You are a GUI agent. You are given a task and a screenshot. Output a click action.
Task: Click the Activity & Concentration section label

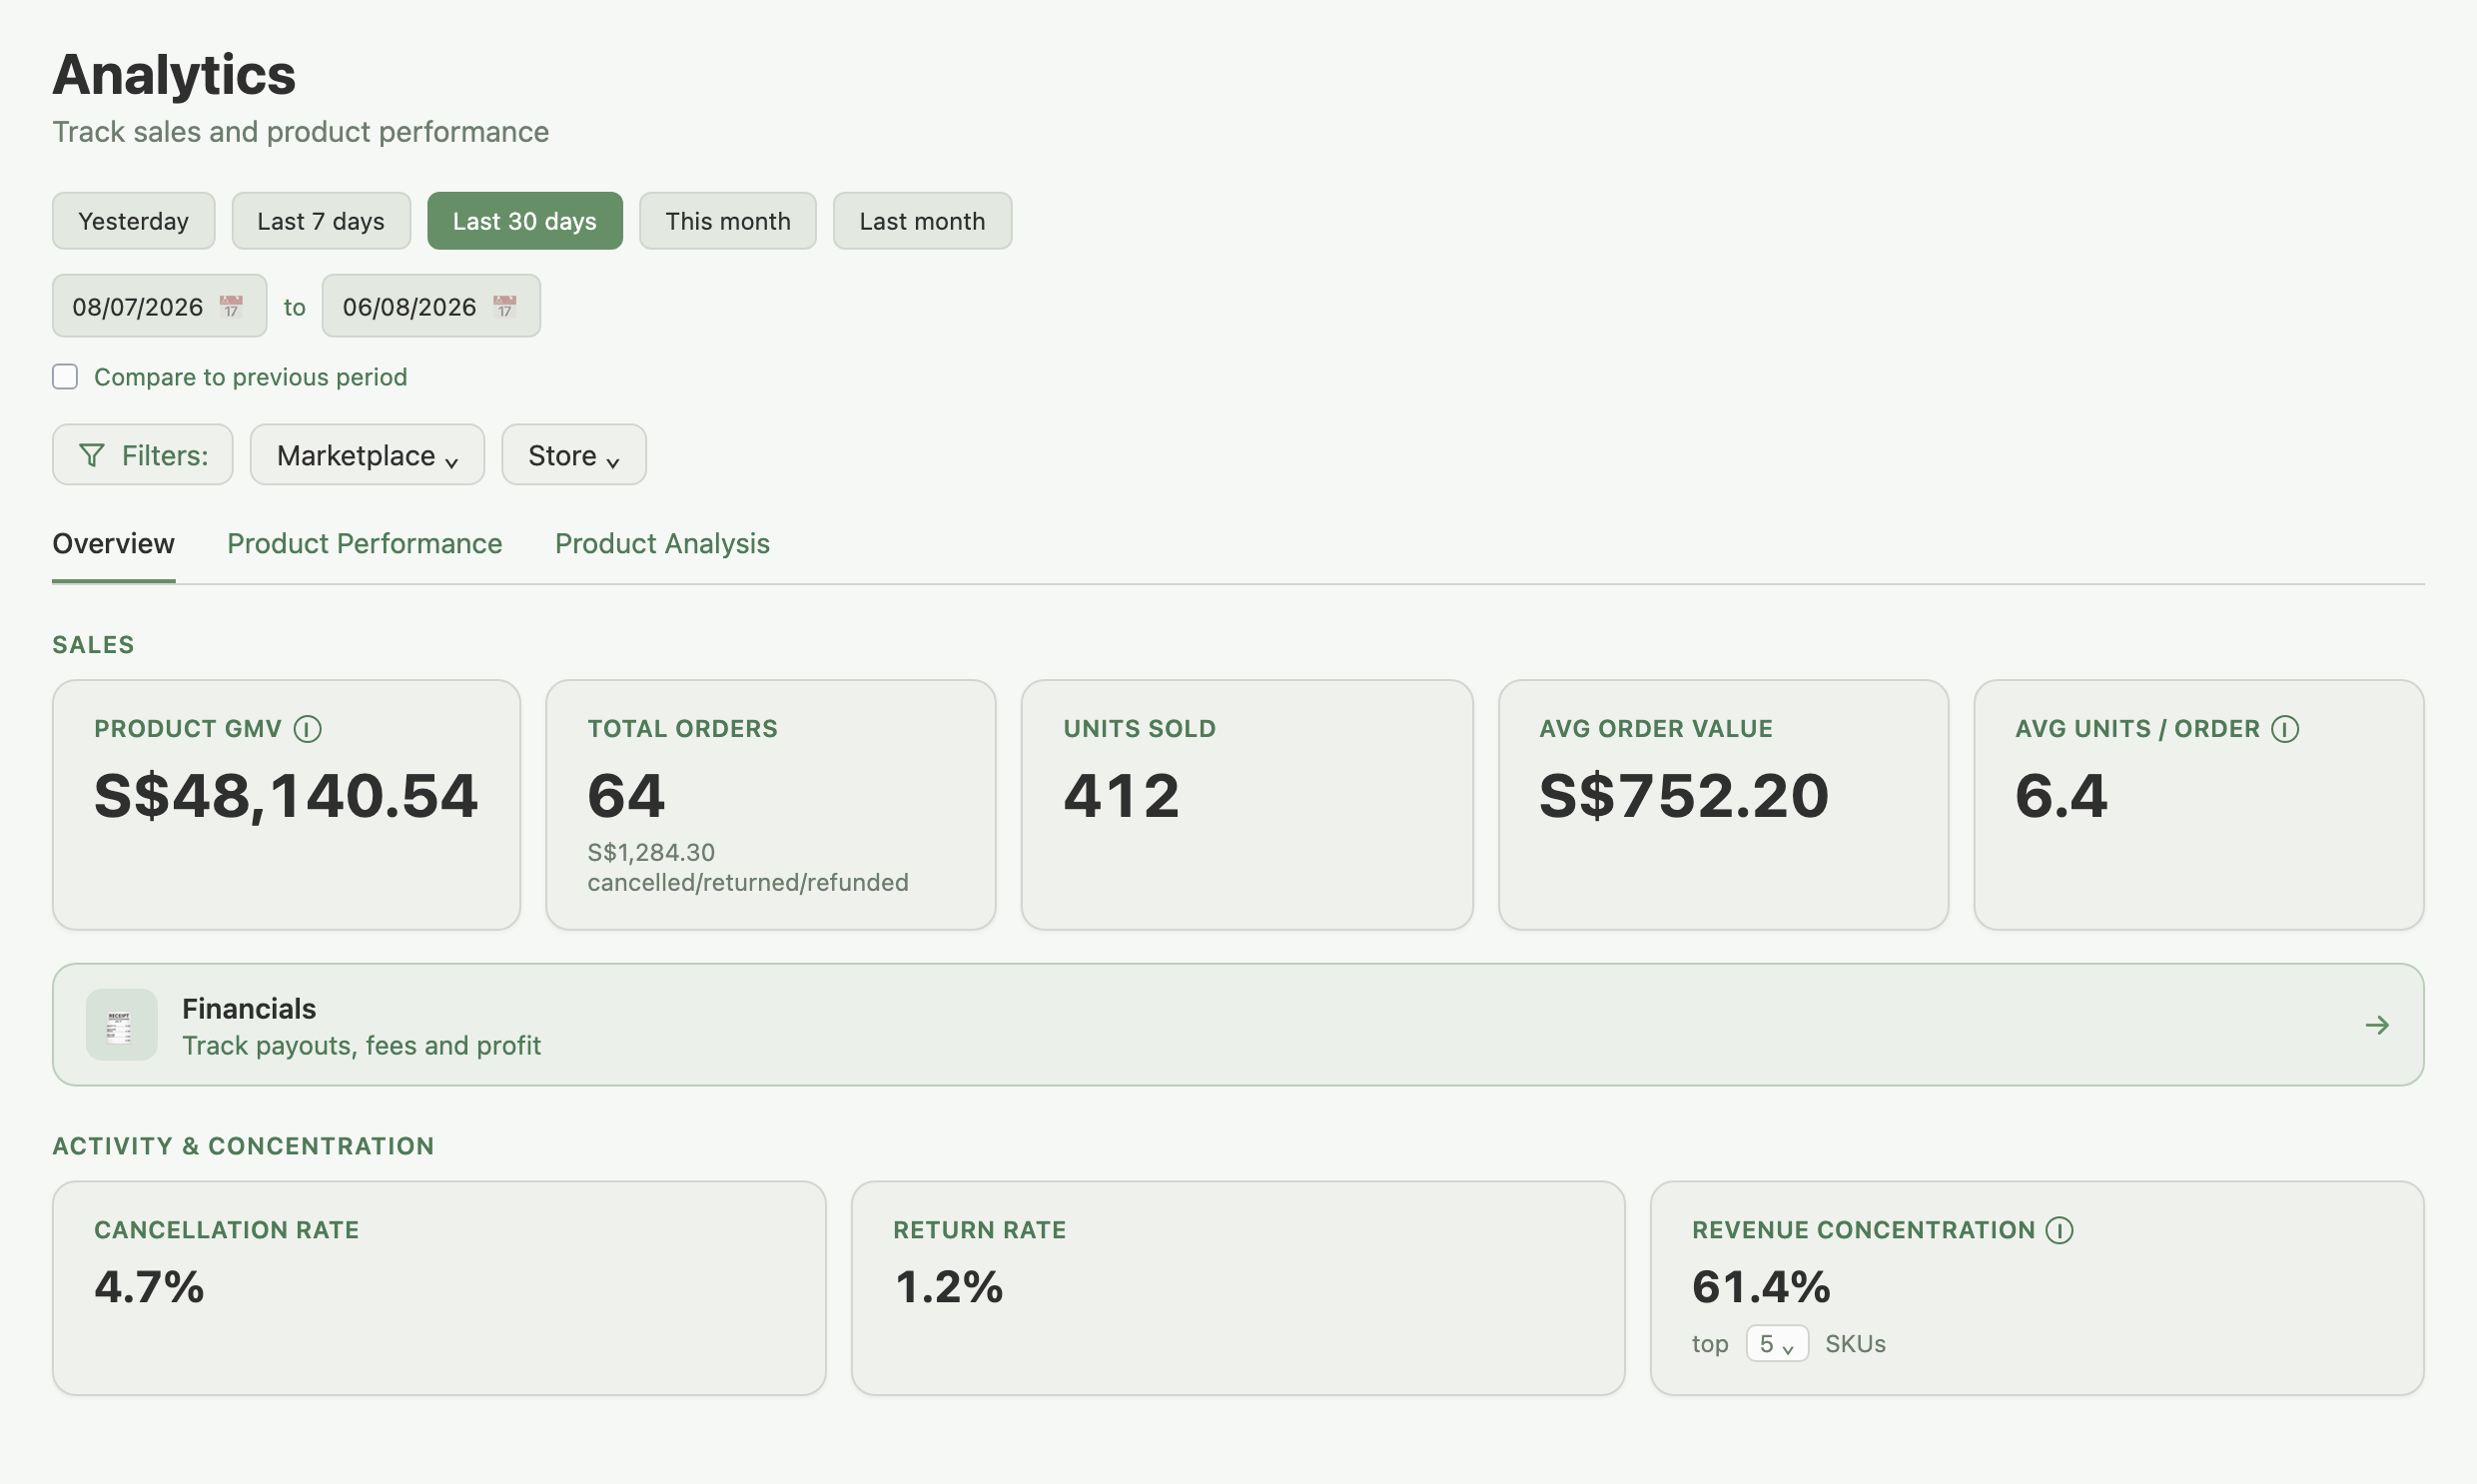[243, 1146]
